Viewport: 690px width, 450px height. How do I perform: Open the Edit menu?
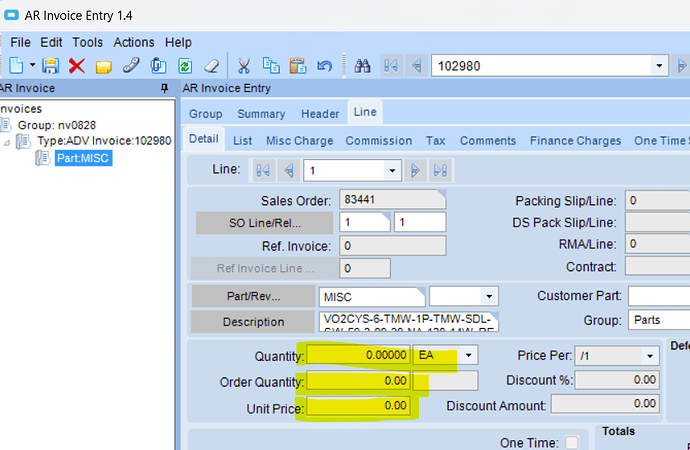point(51,42)
